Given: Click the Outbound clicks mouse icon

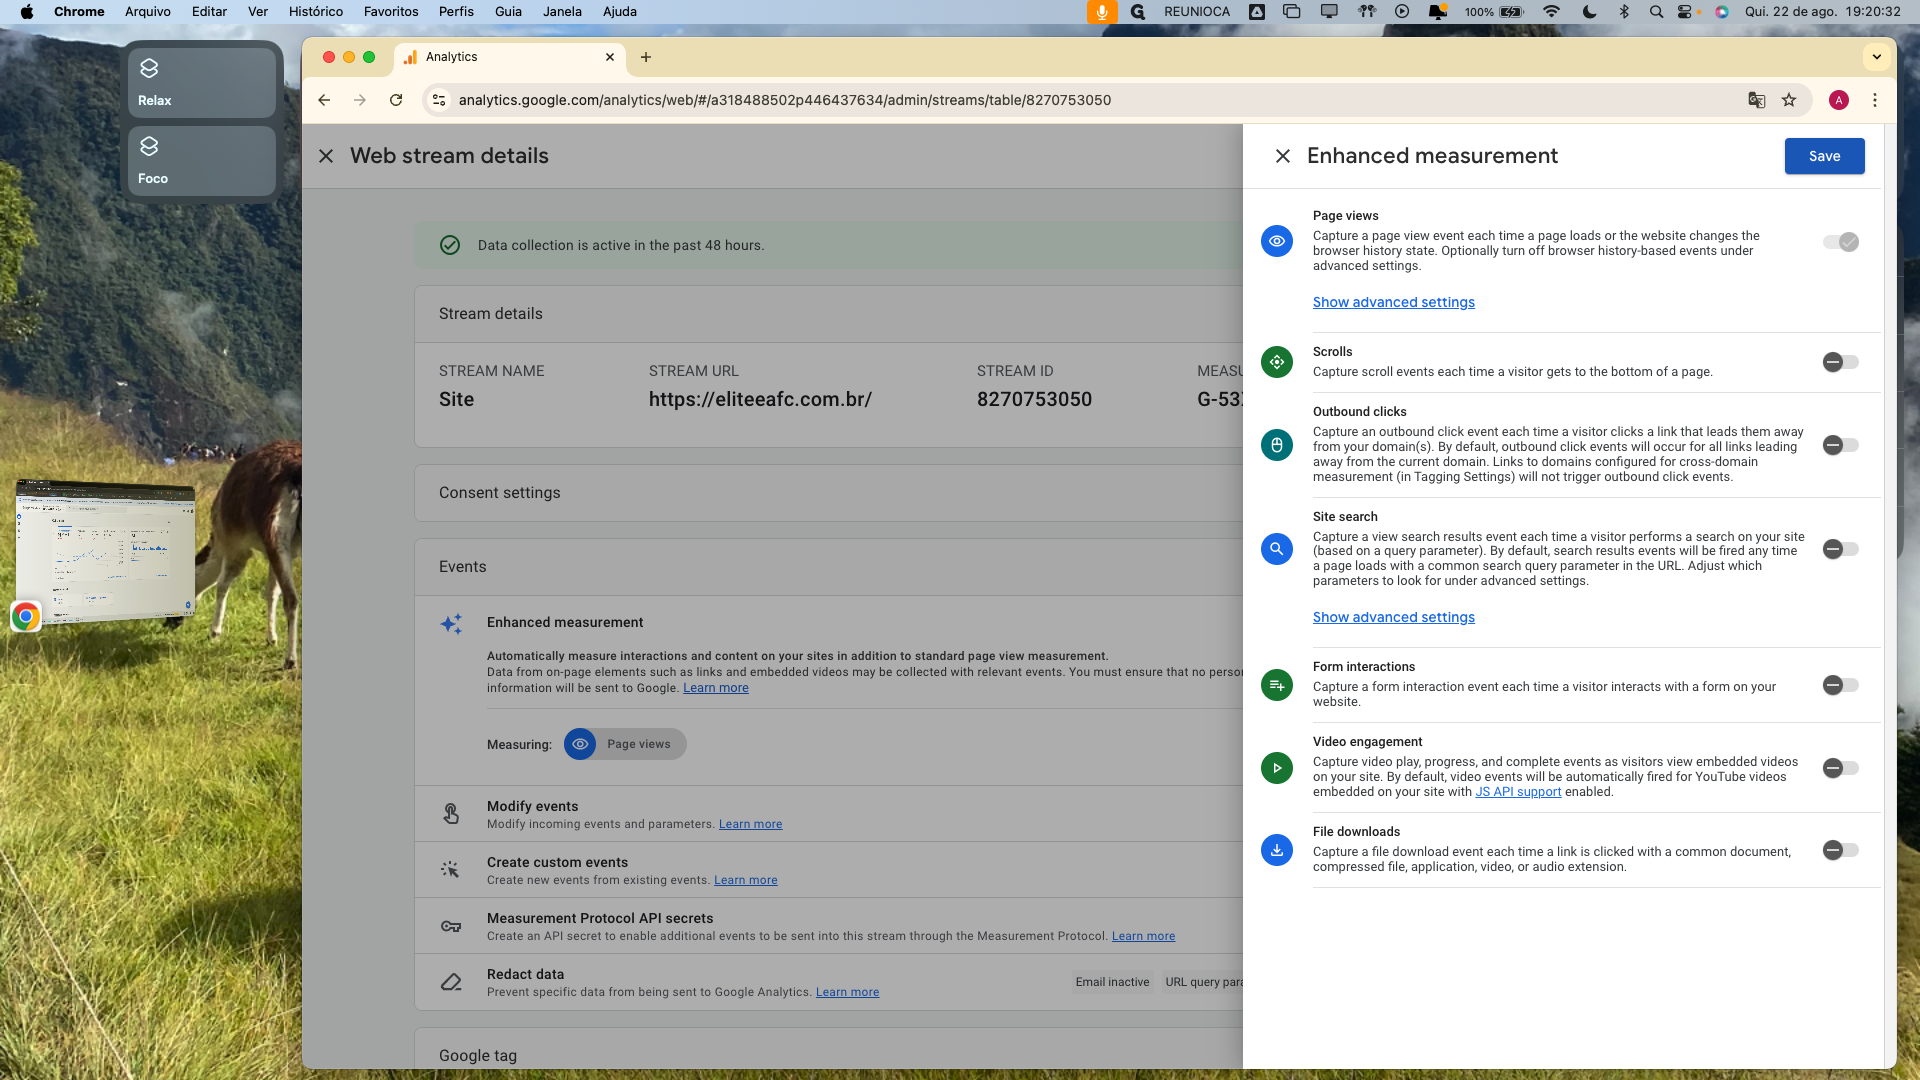Looking at the screenshot, I should pyautogui.click(x=1277, y=445).
